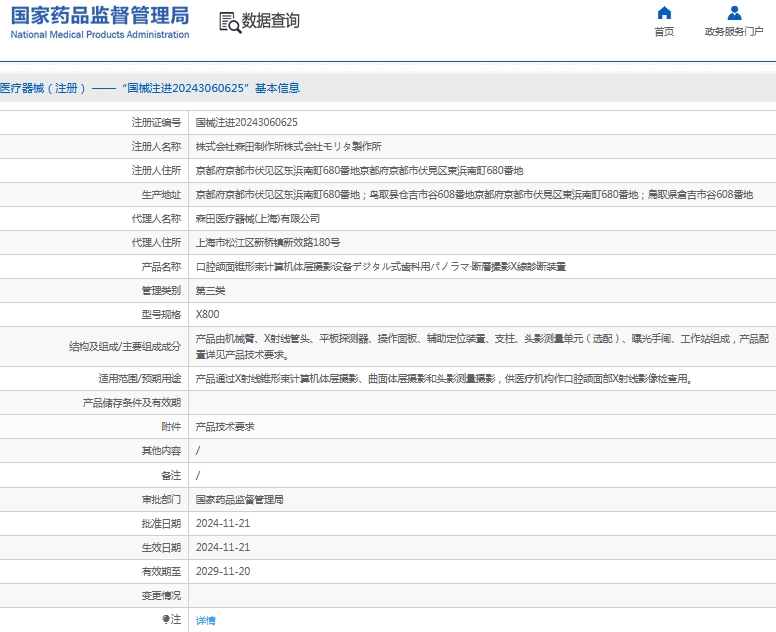
Task: Click the 生产地址 address value
Action: click(x=474, y=194)
